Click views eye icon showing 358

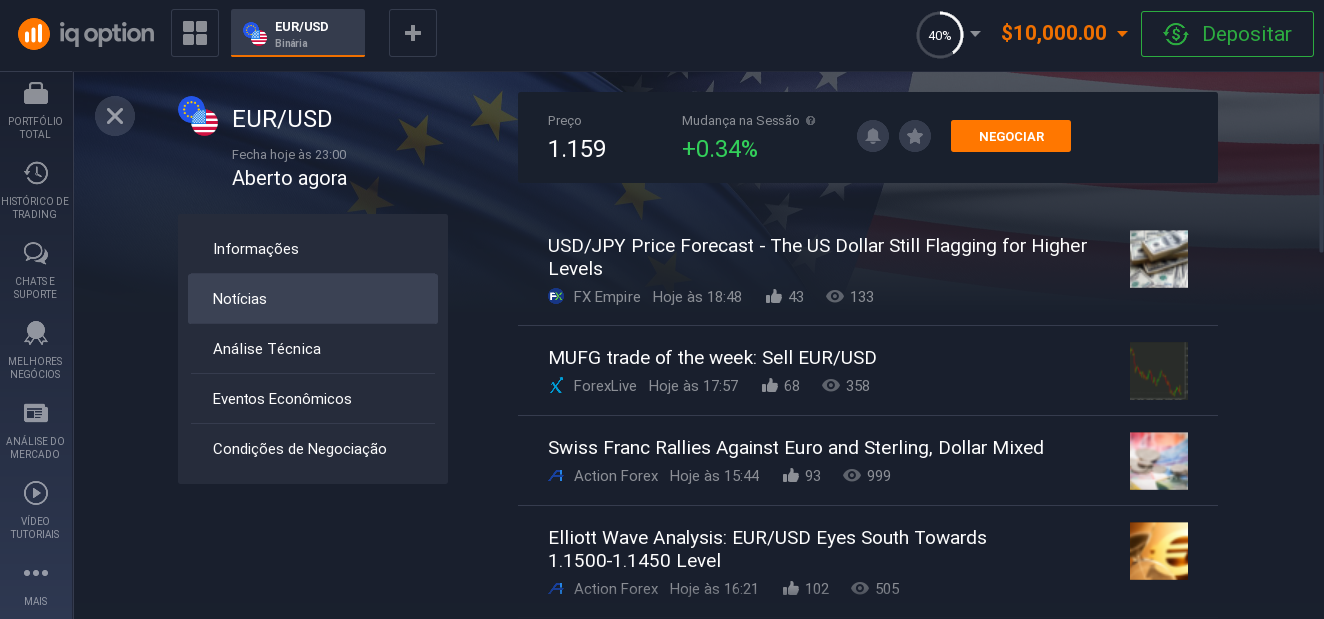click(x=831, y=386)
